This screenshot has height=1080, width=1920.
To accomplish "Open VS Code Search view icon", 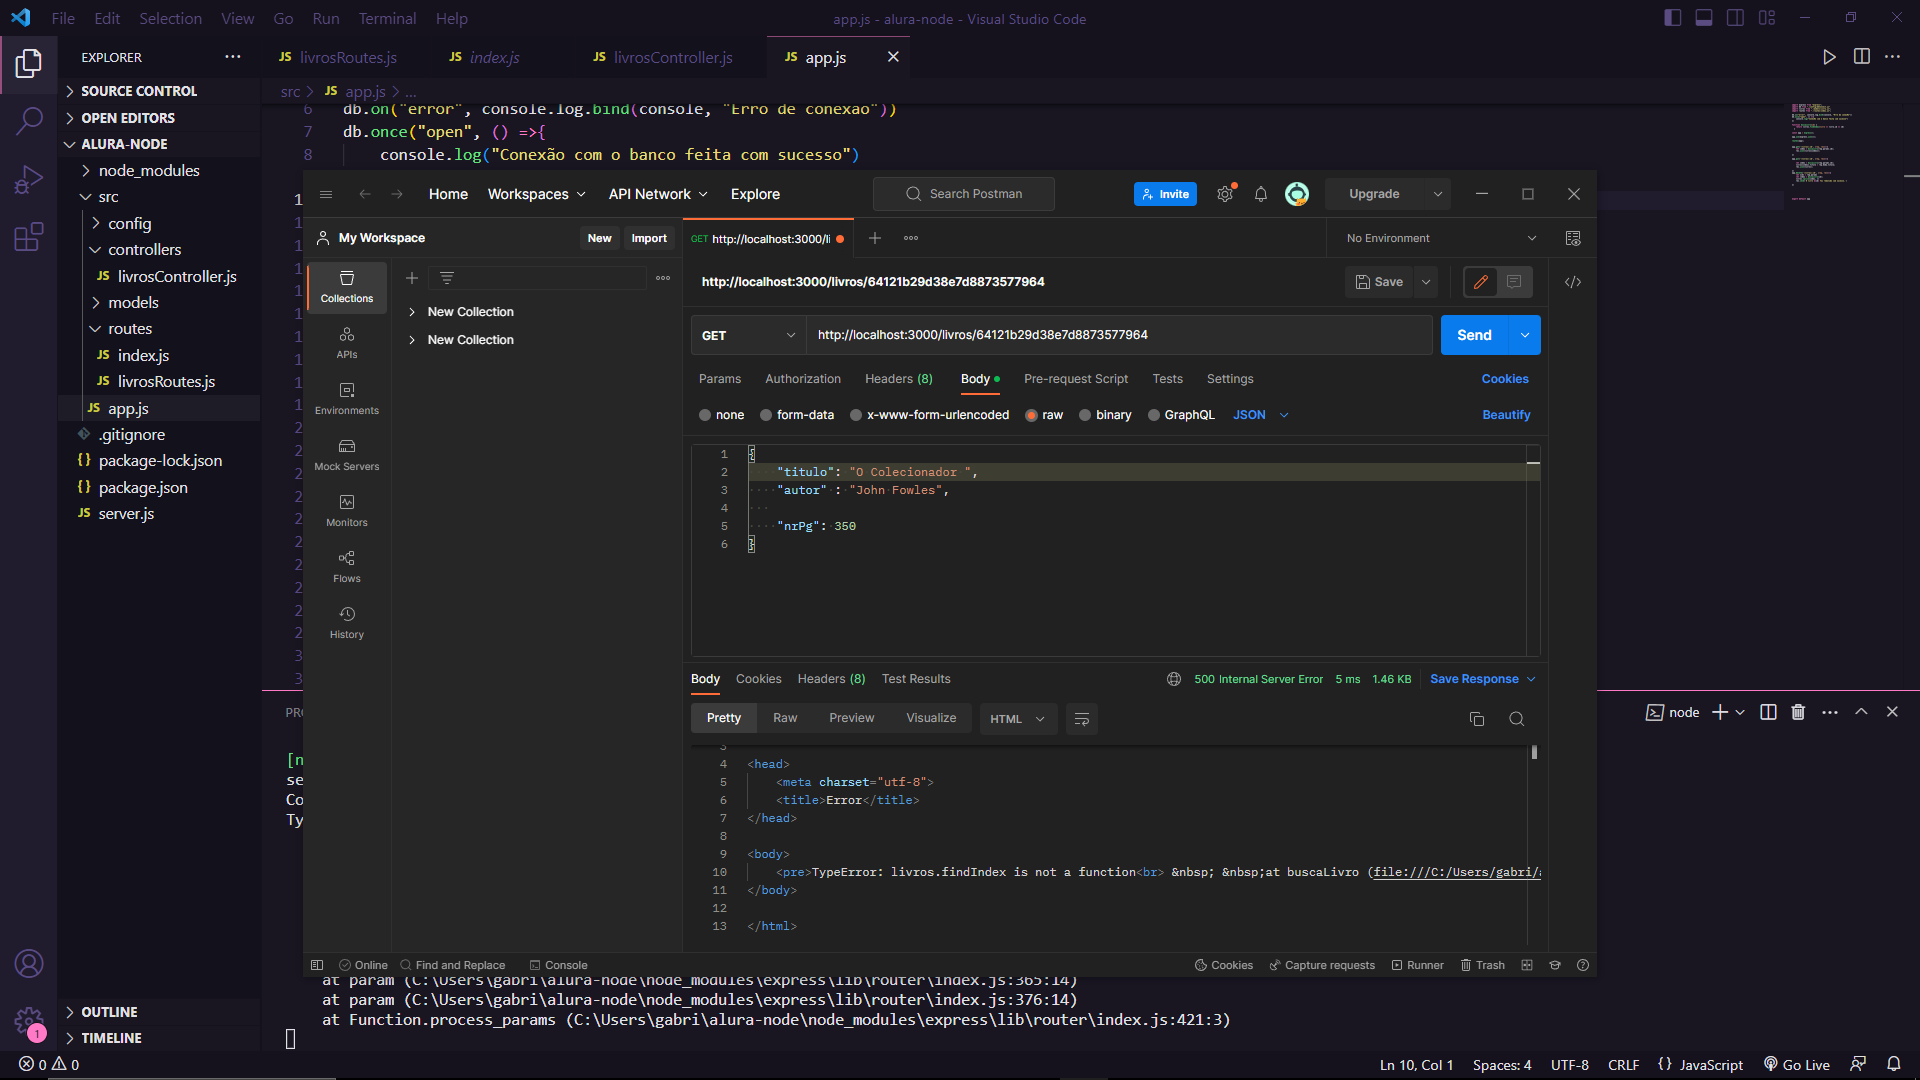I will 29,122.
